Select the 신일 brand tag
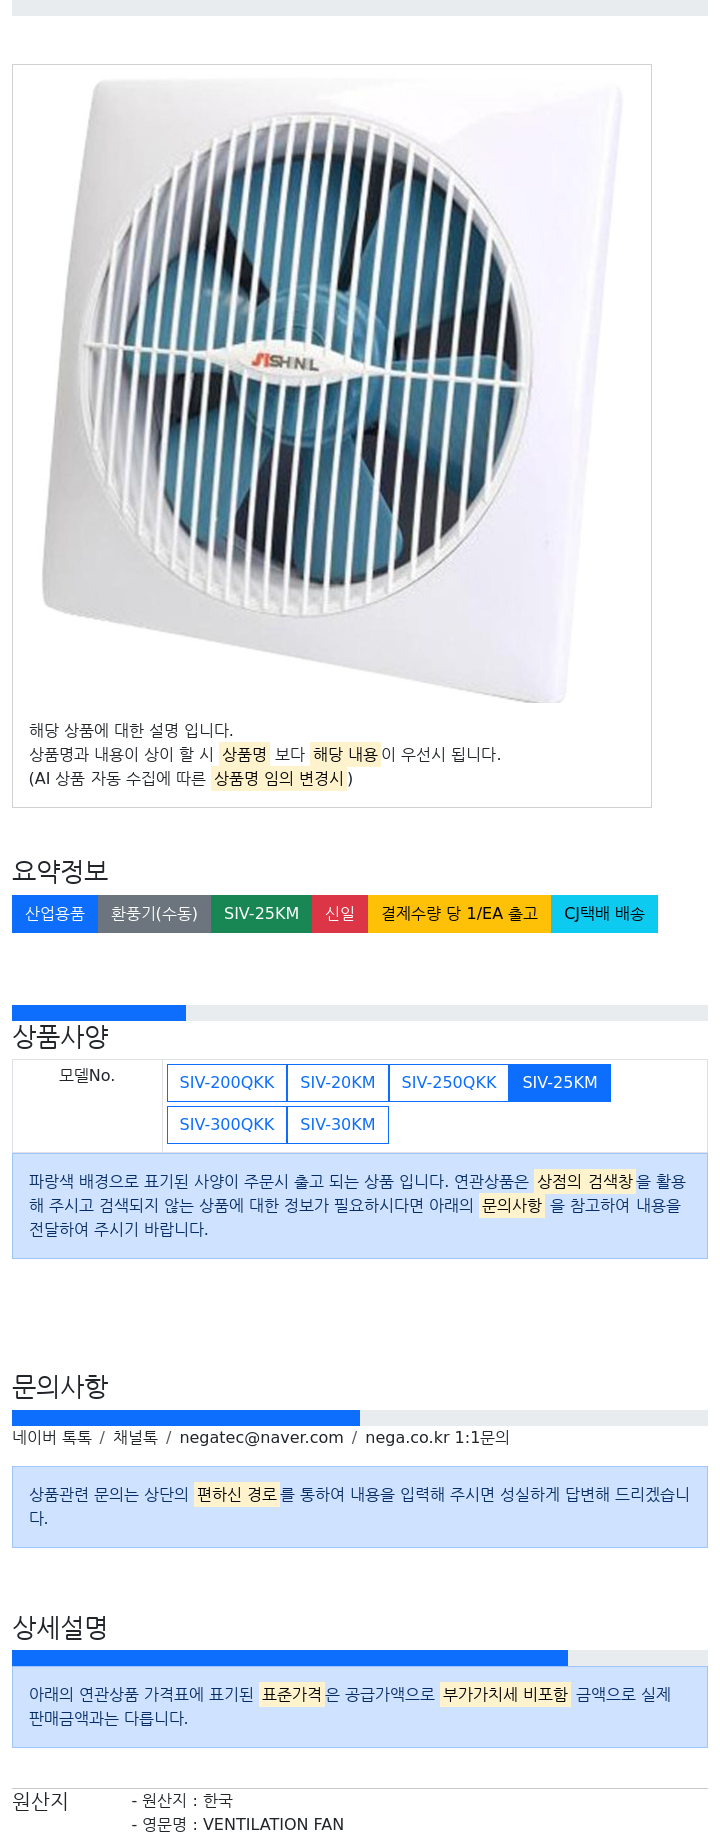Viewport: 720px width, 1837px height. pos(340,914)
